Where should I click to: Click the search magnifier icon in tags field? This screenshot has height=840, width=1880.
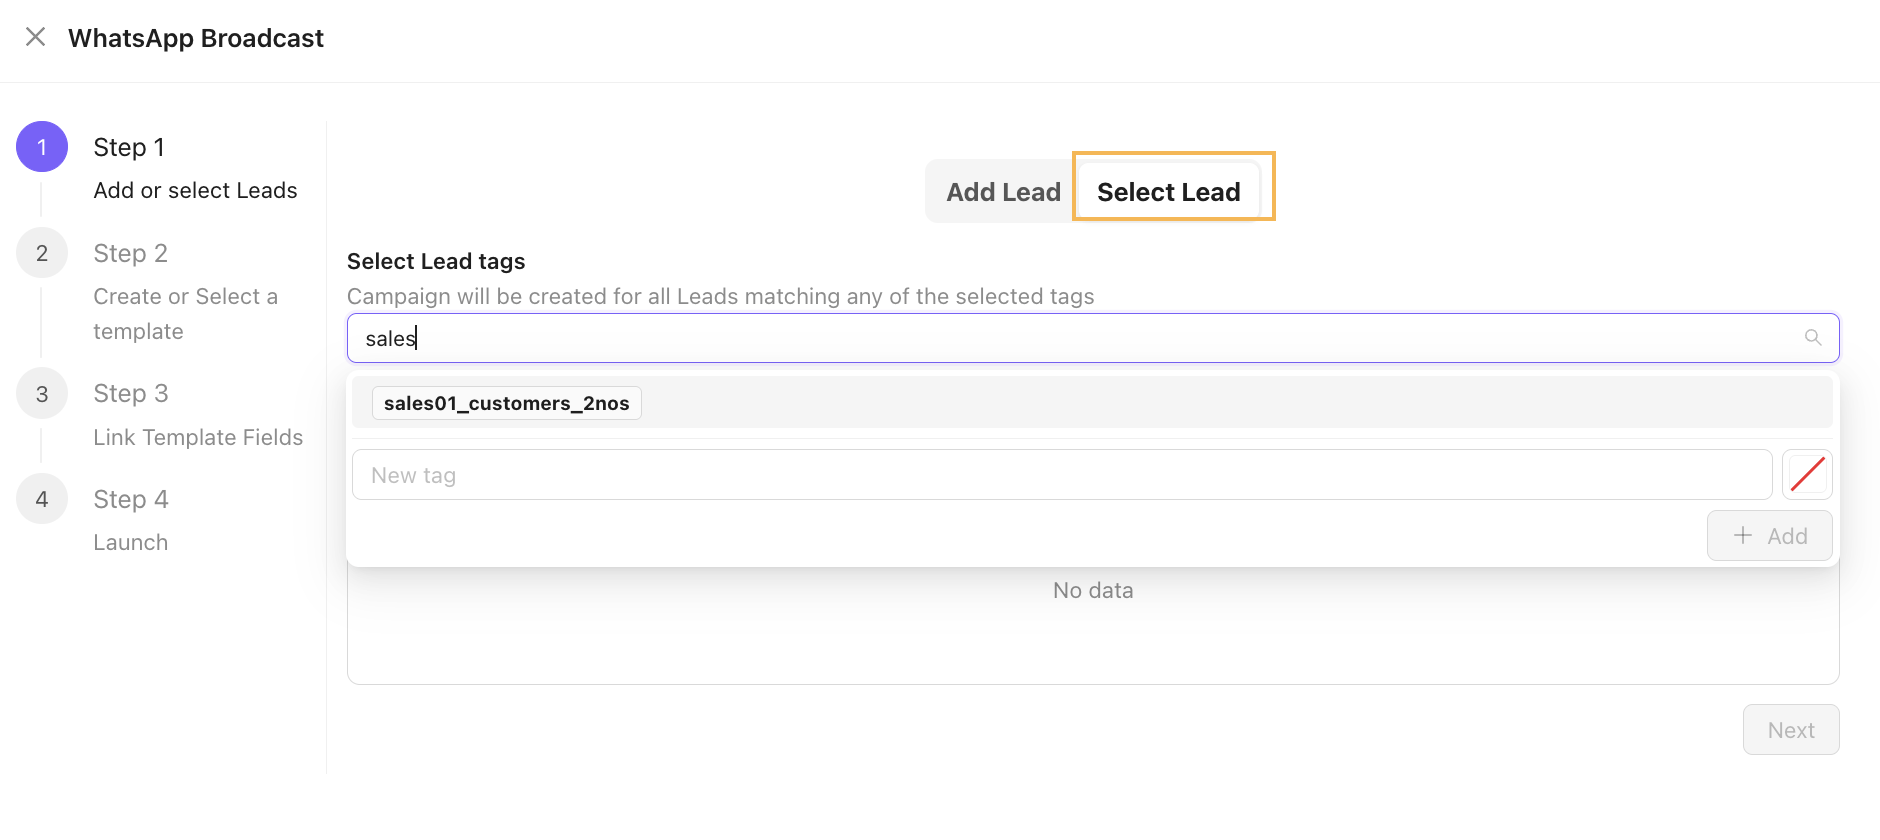(x=1812, y=338)
